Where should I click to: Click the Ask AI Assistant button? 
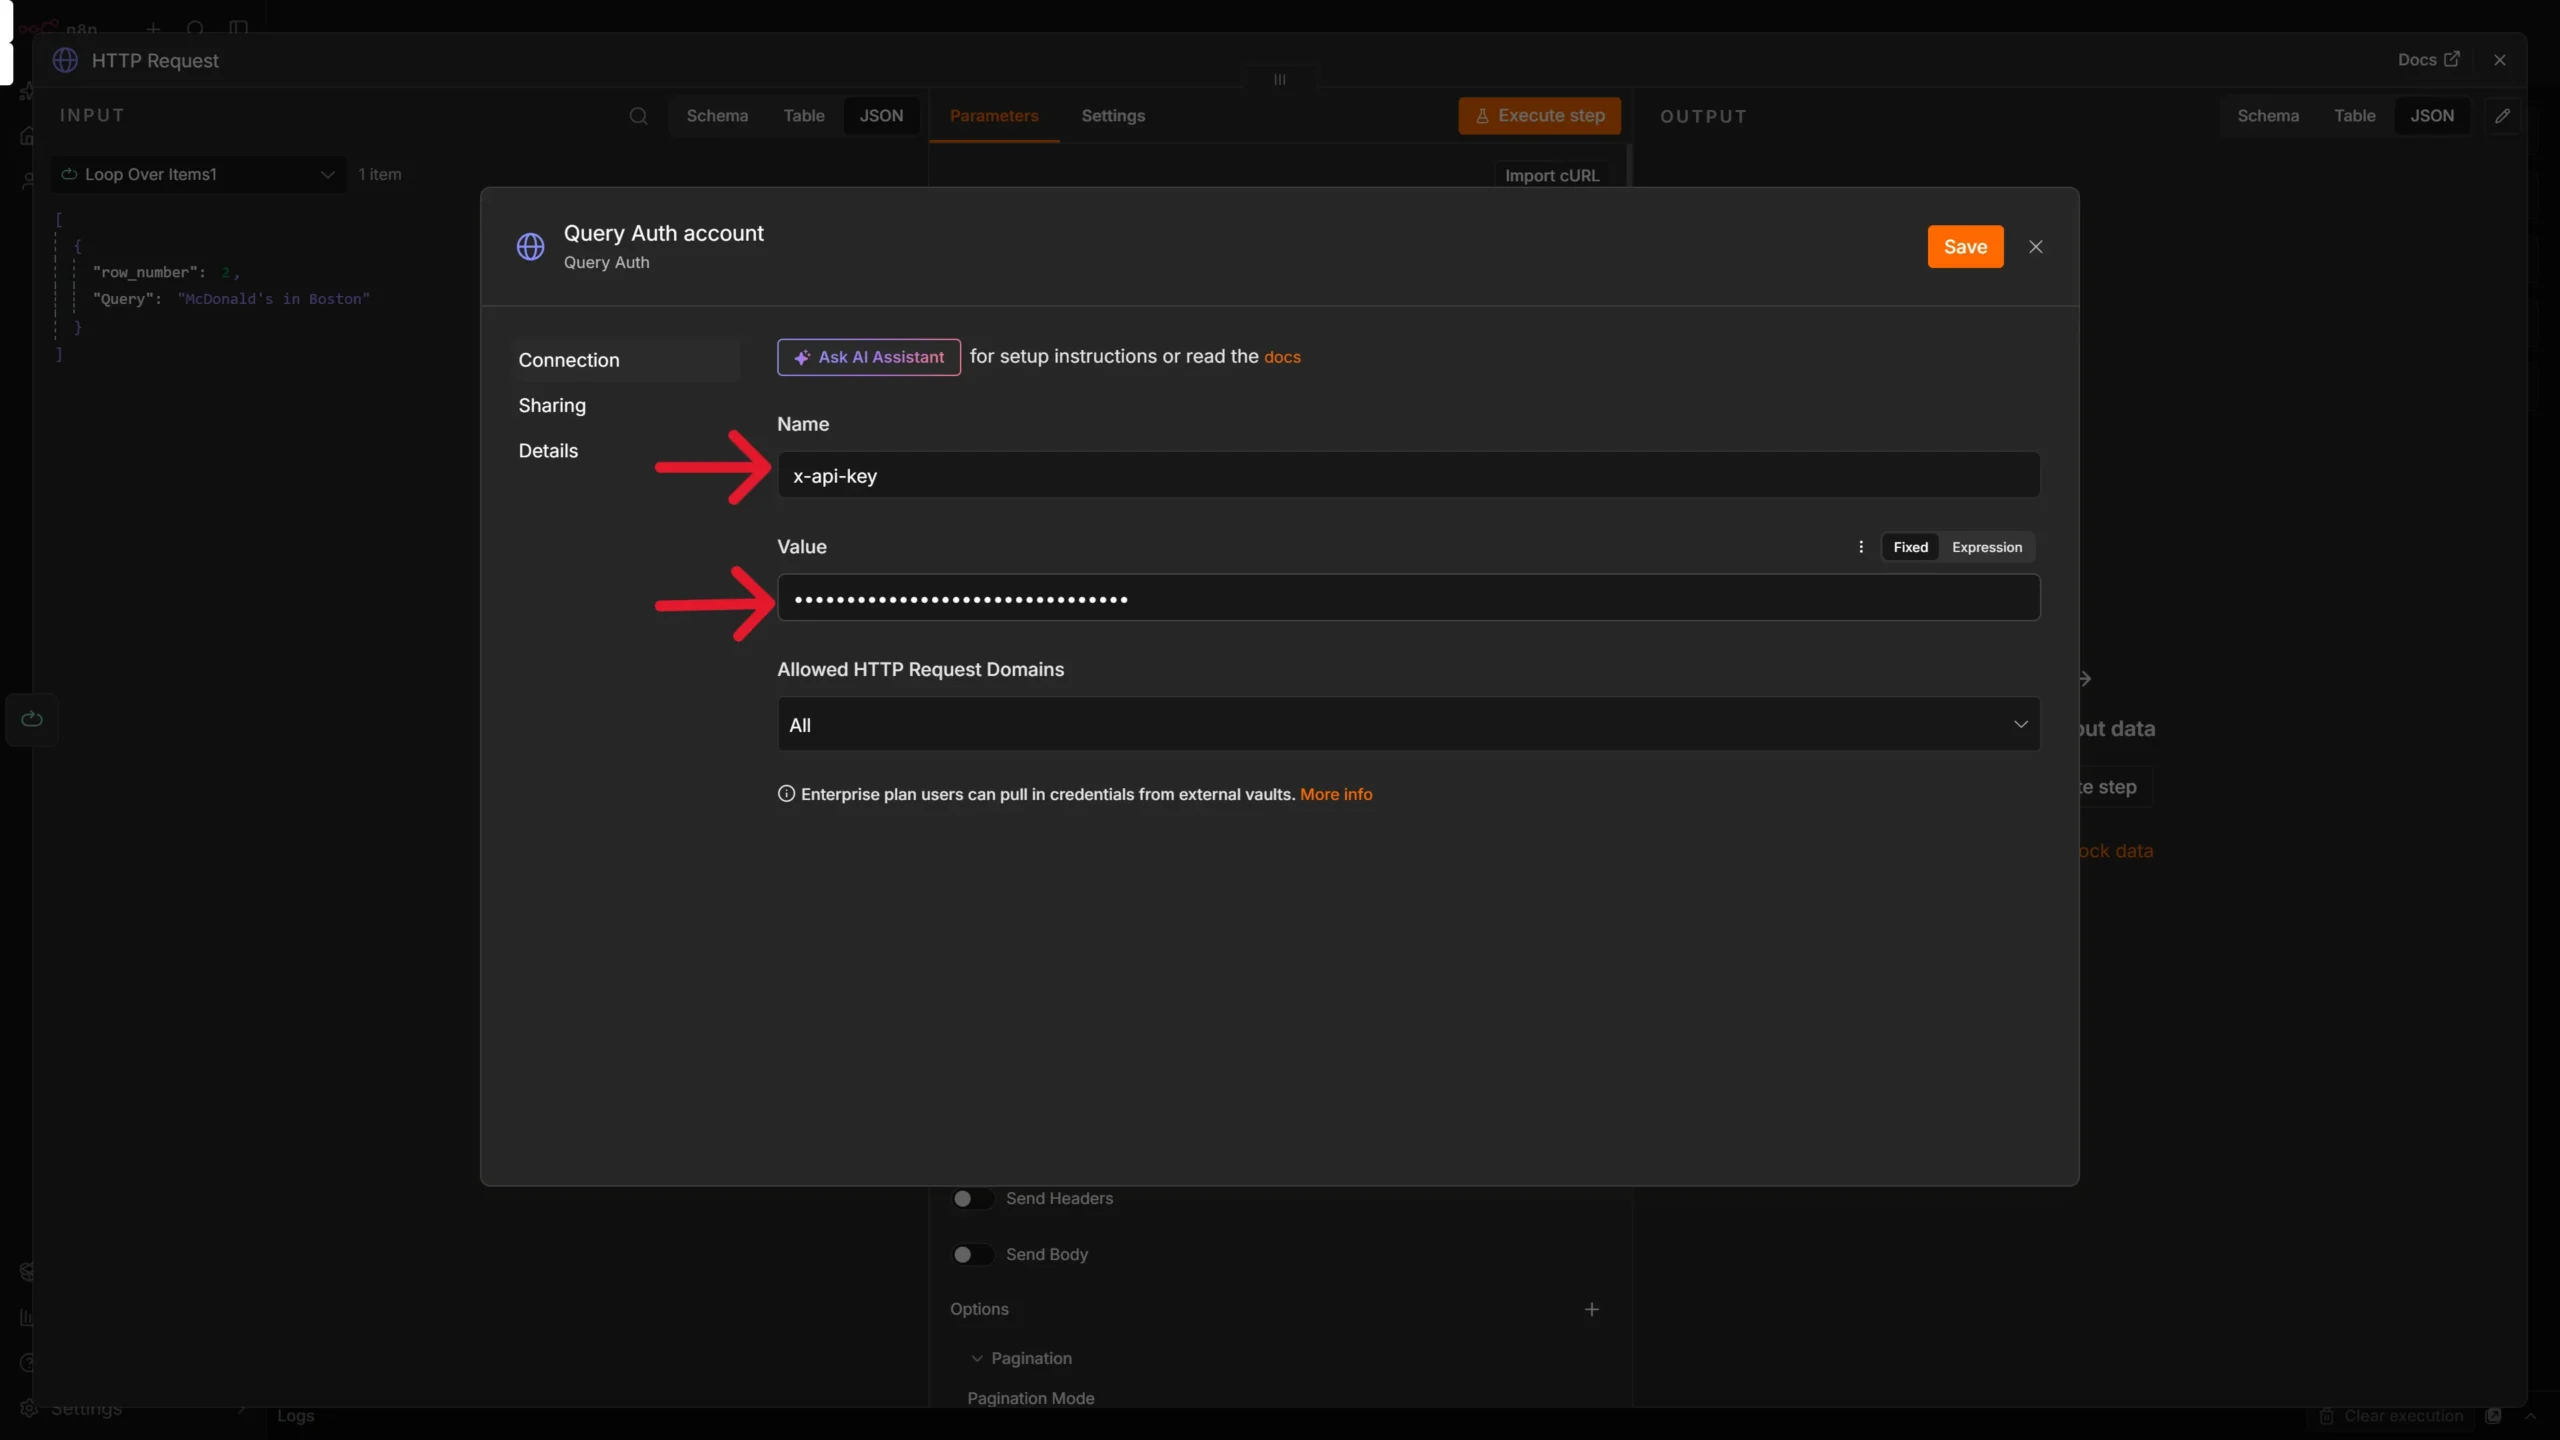point(868,357)
